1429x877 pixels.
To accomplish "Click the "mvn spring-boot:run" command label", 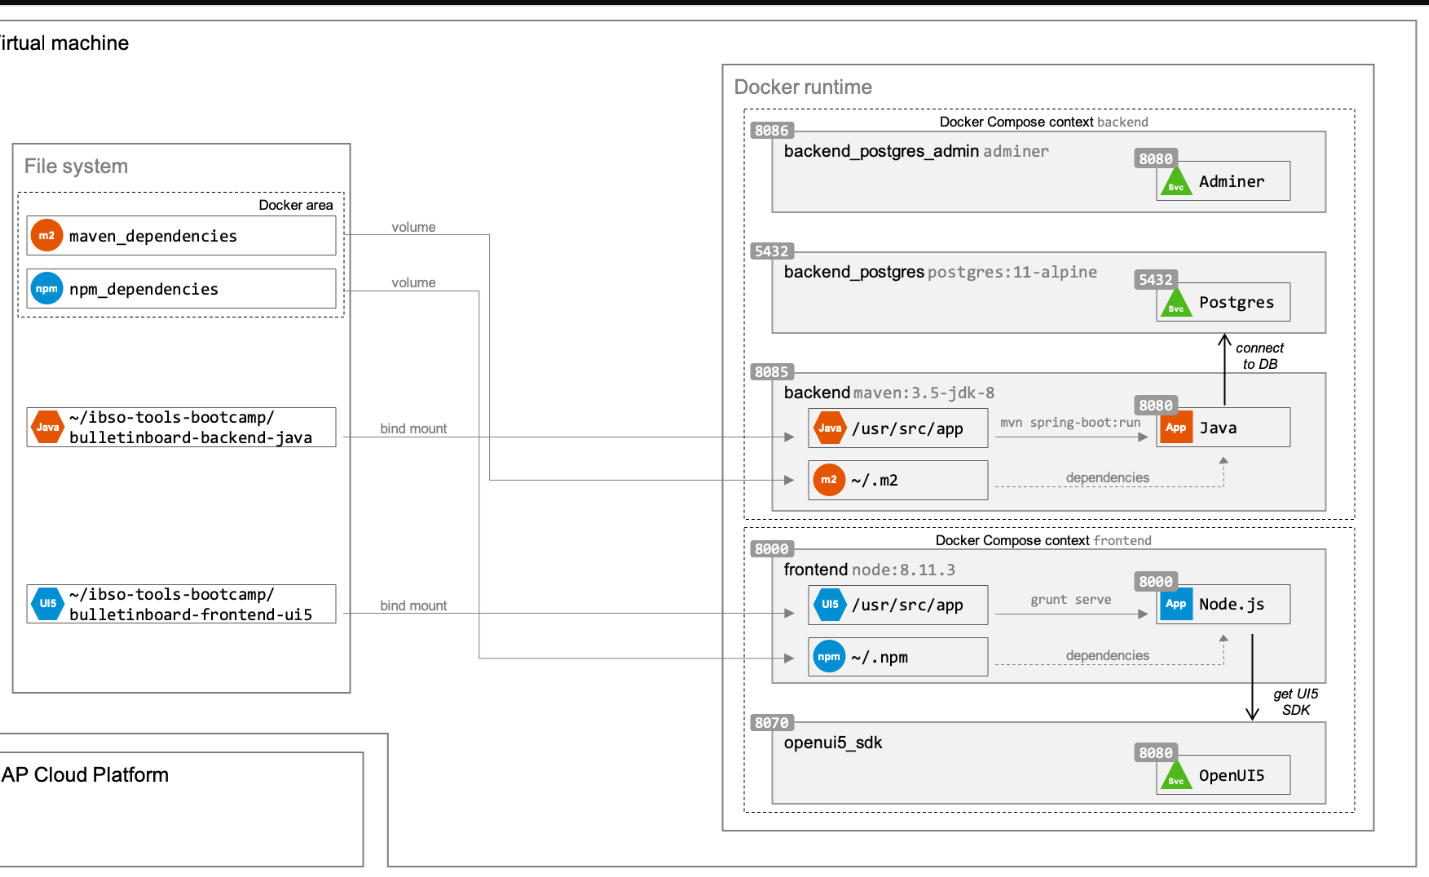I will [1070, 423].
